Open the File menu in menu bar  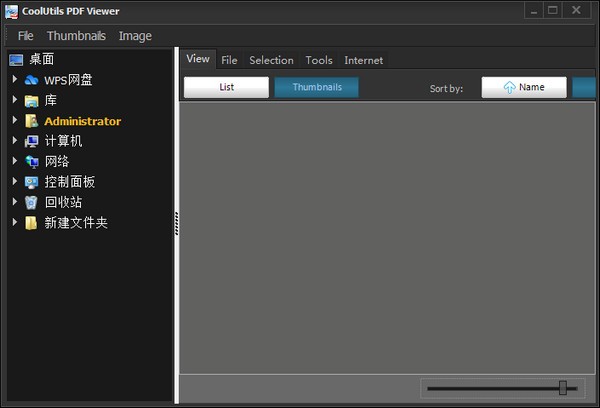[26, 36]
